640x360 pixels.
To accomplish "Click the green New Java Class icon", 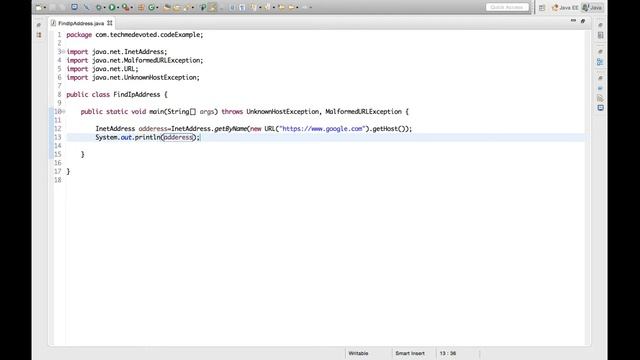I will coord(151,7).
